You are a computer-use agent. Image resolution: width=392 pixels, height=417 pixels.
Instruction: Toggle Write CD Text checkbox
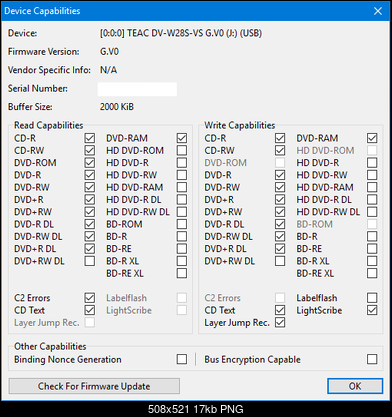280,310
